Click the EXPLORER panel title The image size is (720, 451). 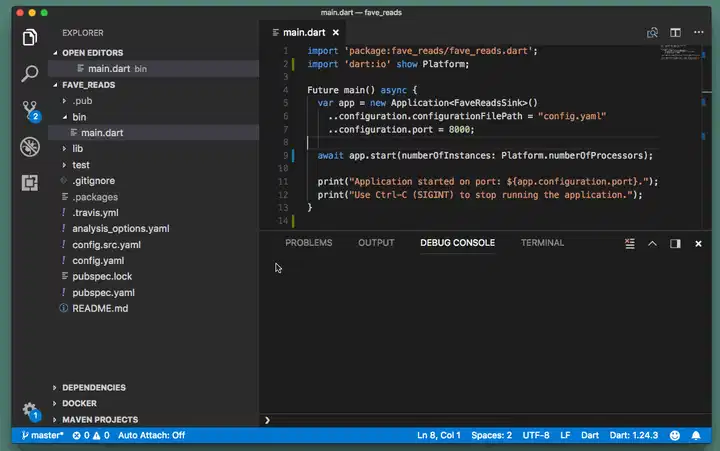coord(83,33)
